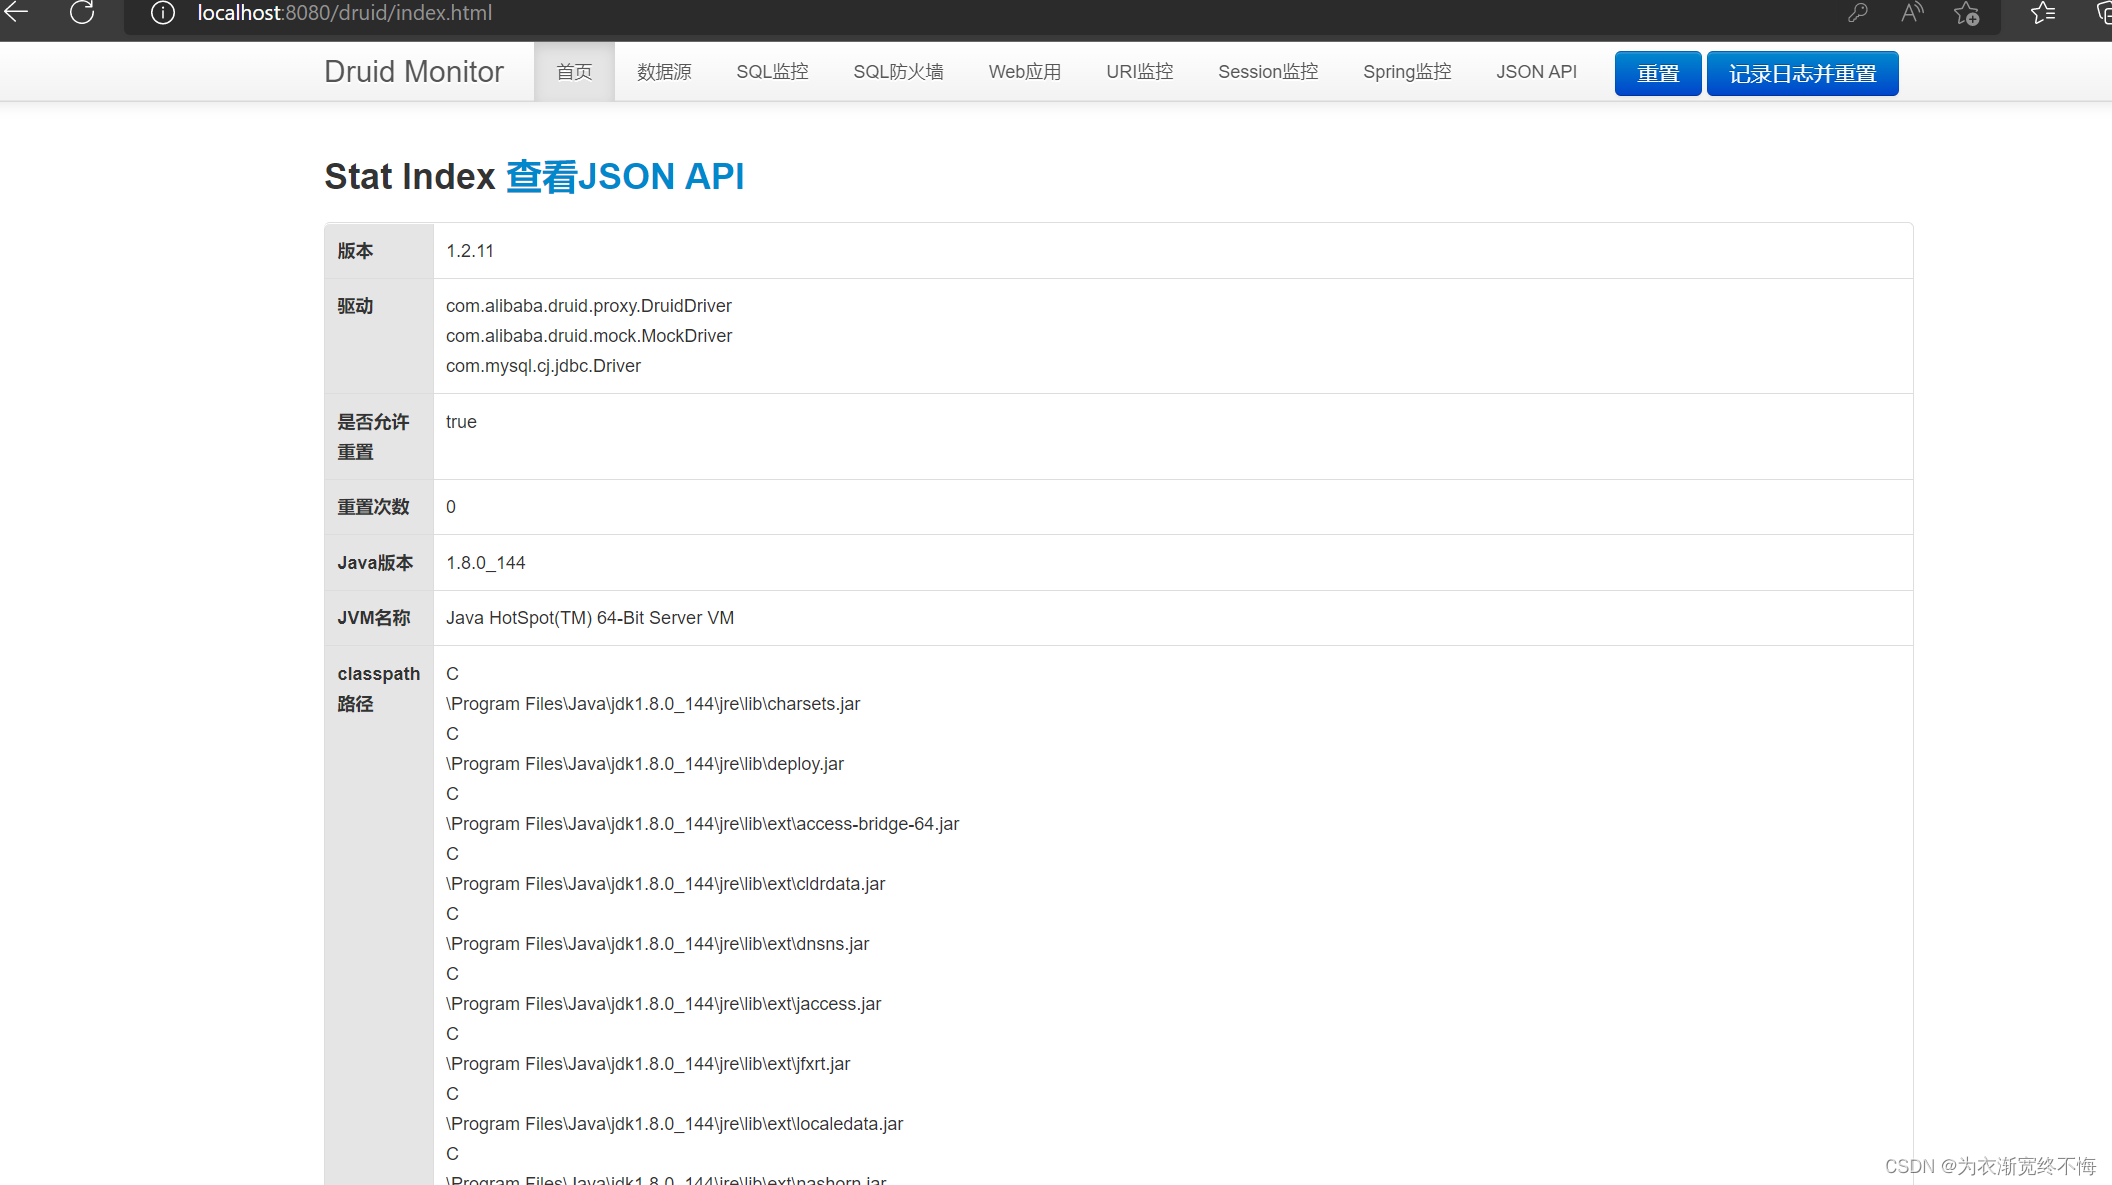Click com.alibaba.druid.proxy.DruidDriver text
The width and height of the screenshot is (2112, 1185).
[x=588, y=306]
